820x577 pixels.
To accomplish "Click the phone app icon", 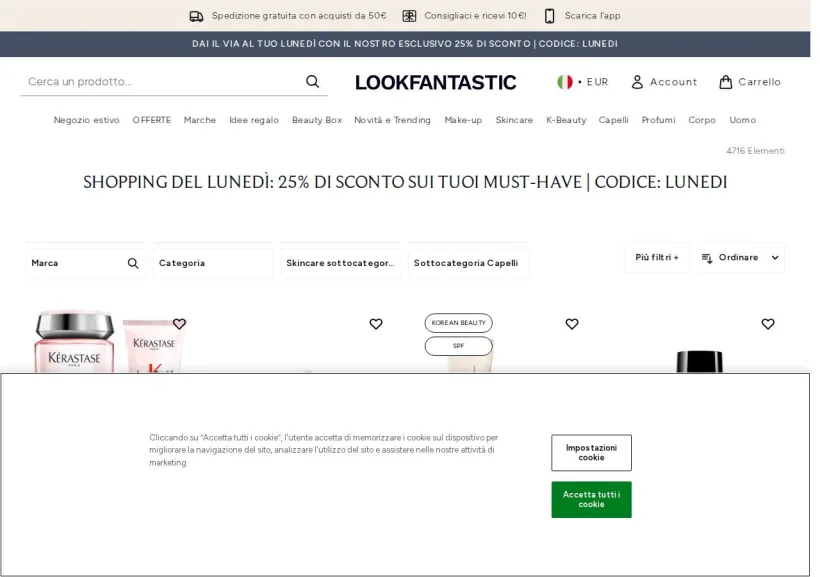I will [x=549, y=16].
